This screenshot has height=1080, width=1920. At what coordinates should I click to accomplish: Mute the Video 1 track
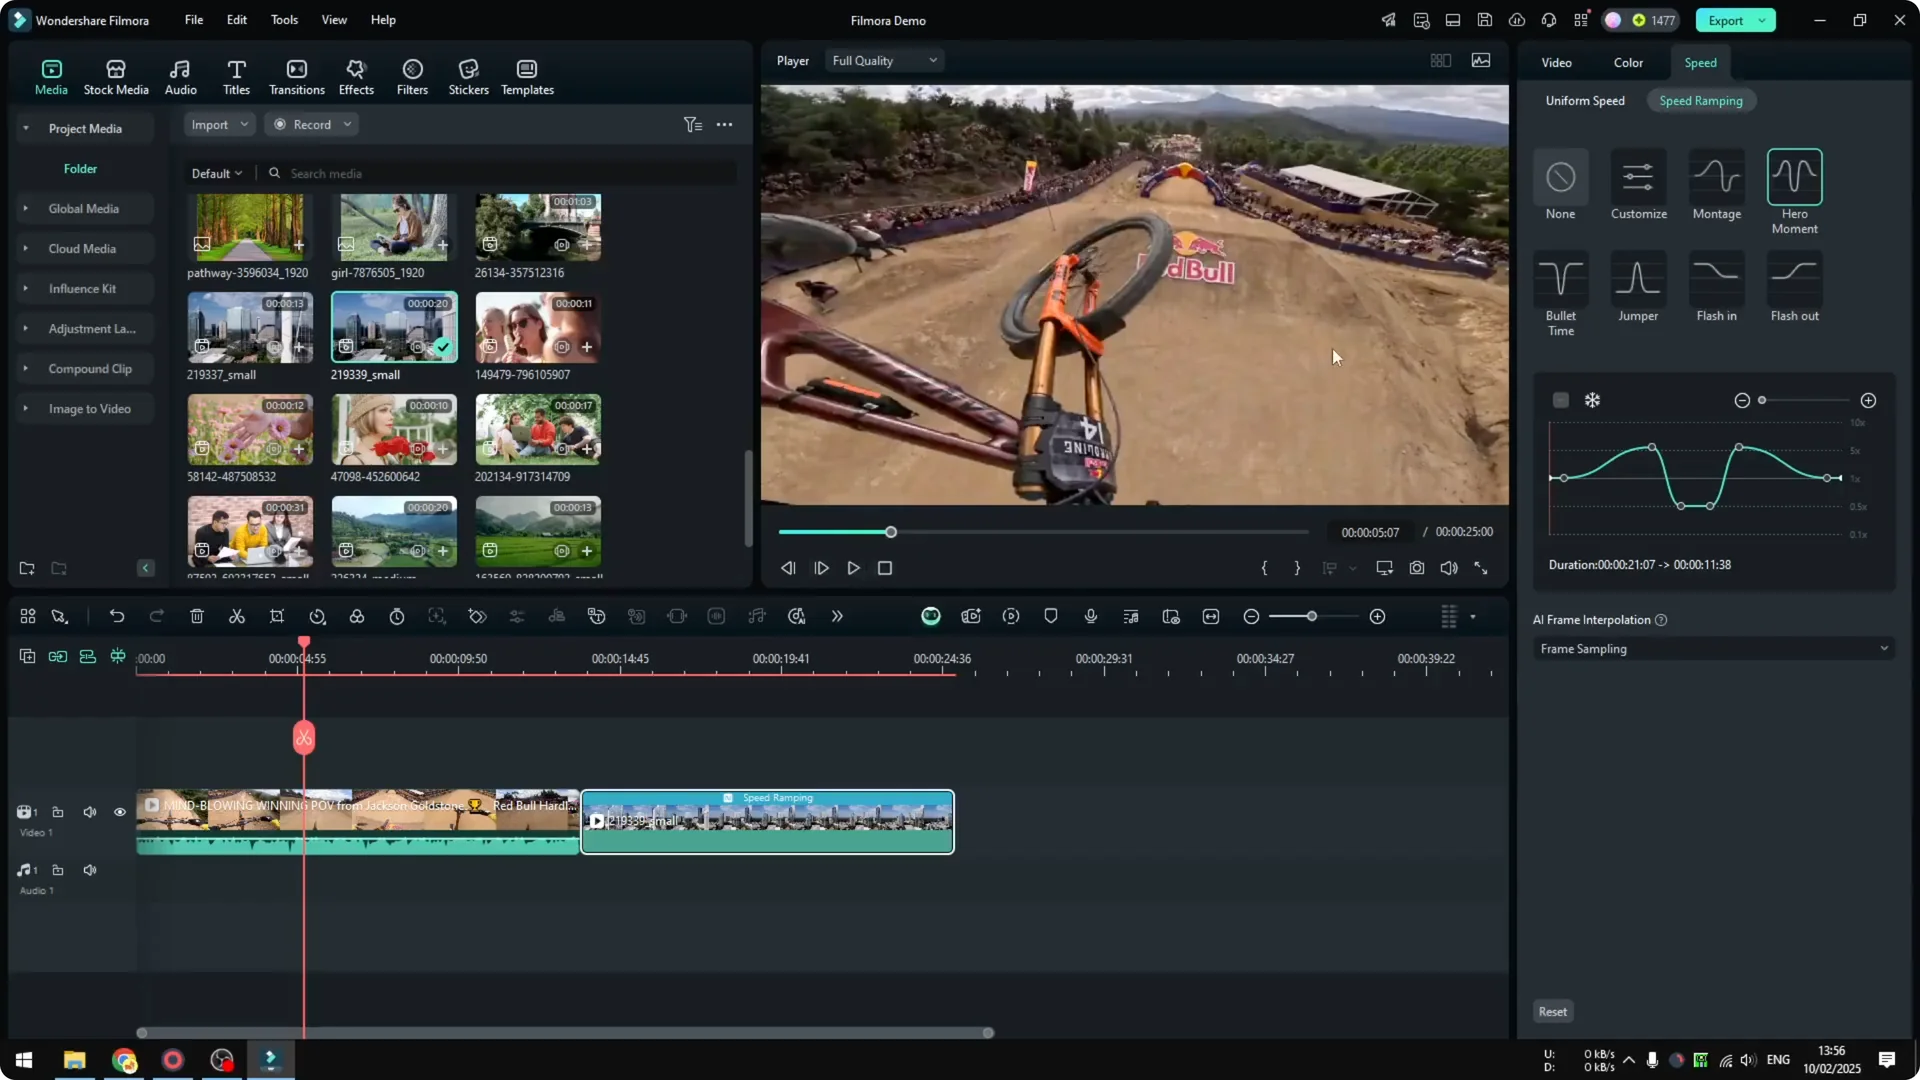(89, 812)
